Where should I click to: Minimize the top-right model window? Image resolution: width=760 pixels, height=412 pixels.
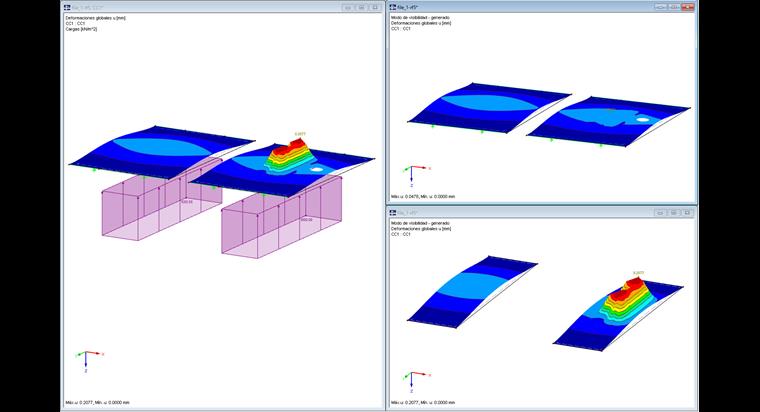tap(660, 7)
